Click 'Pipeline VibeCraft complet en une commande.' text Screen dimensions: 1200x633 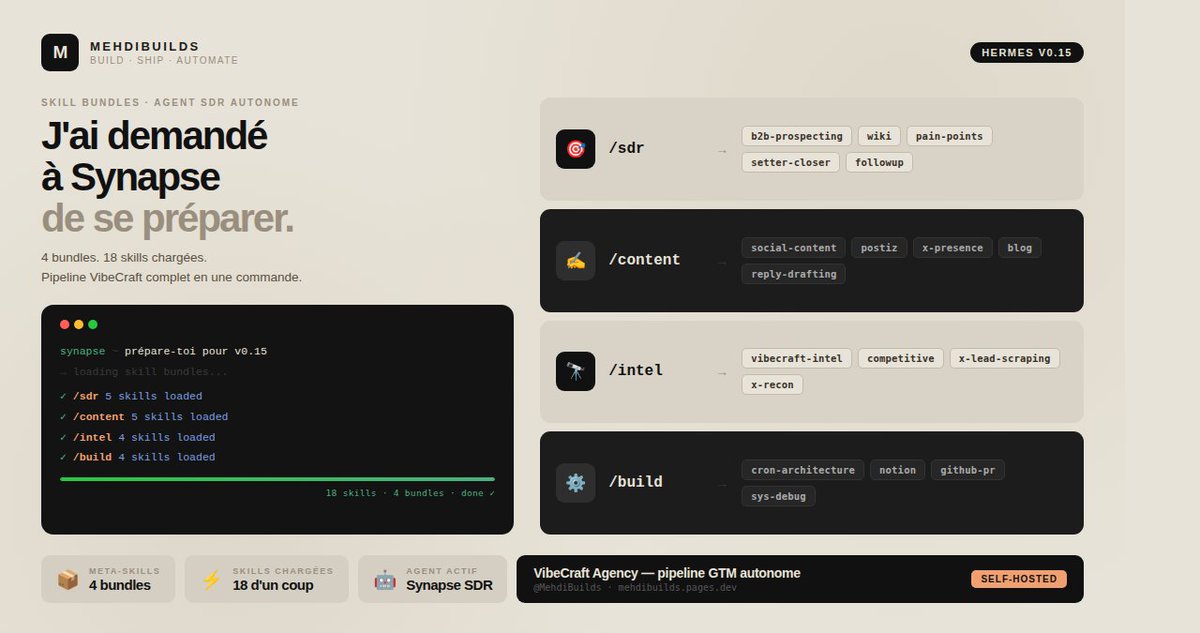point(171,277)
